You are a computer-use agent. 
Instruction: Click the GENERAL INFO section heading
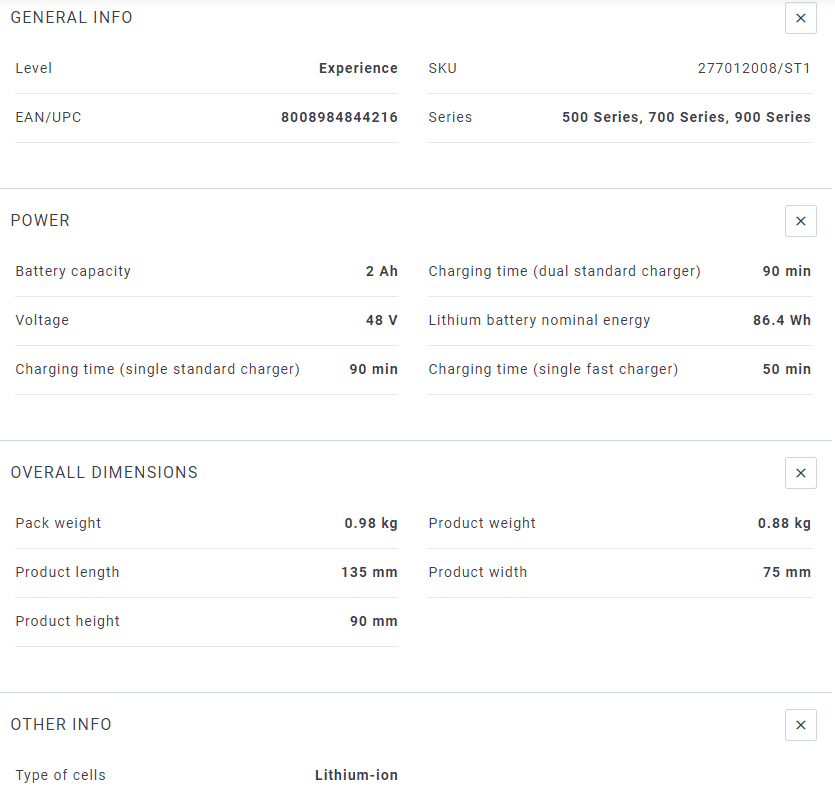click(71, 18)
